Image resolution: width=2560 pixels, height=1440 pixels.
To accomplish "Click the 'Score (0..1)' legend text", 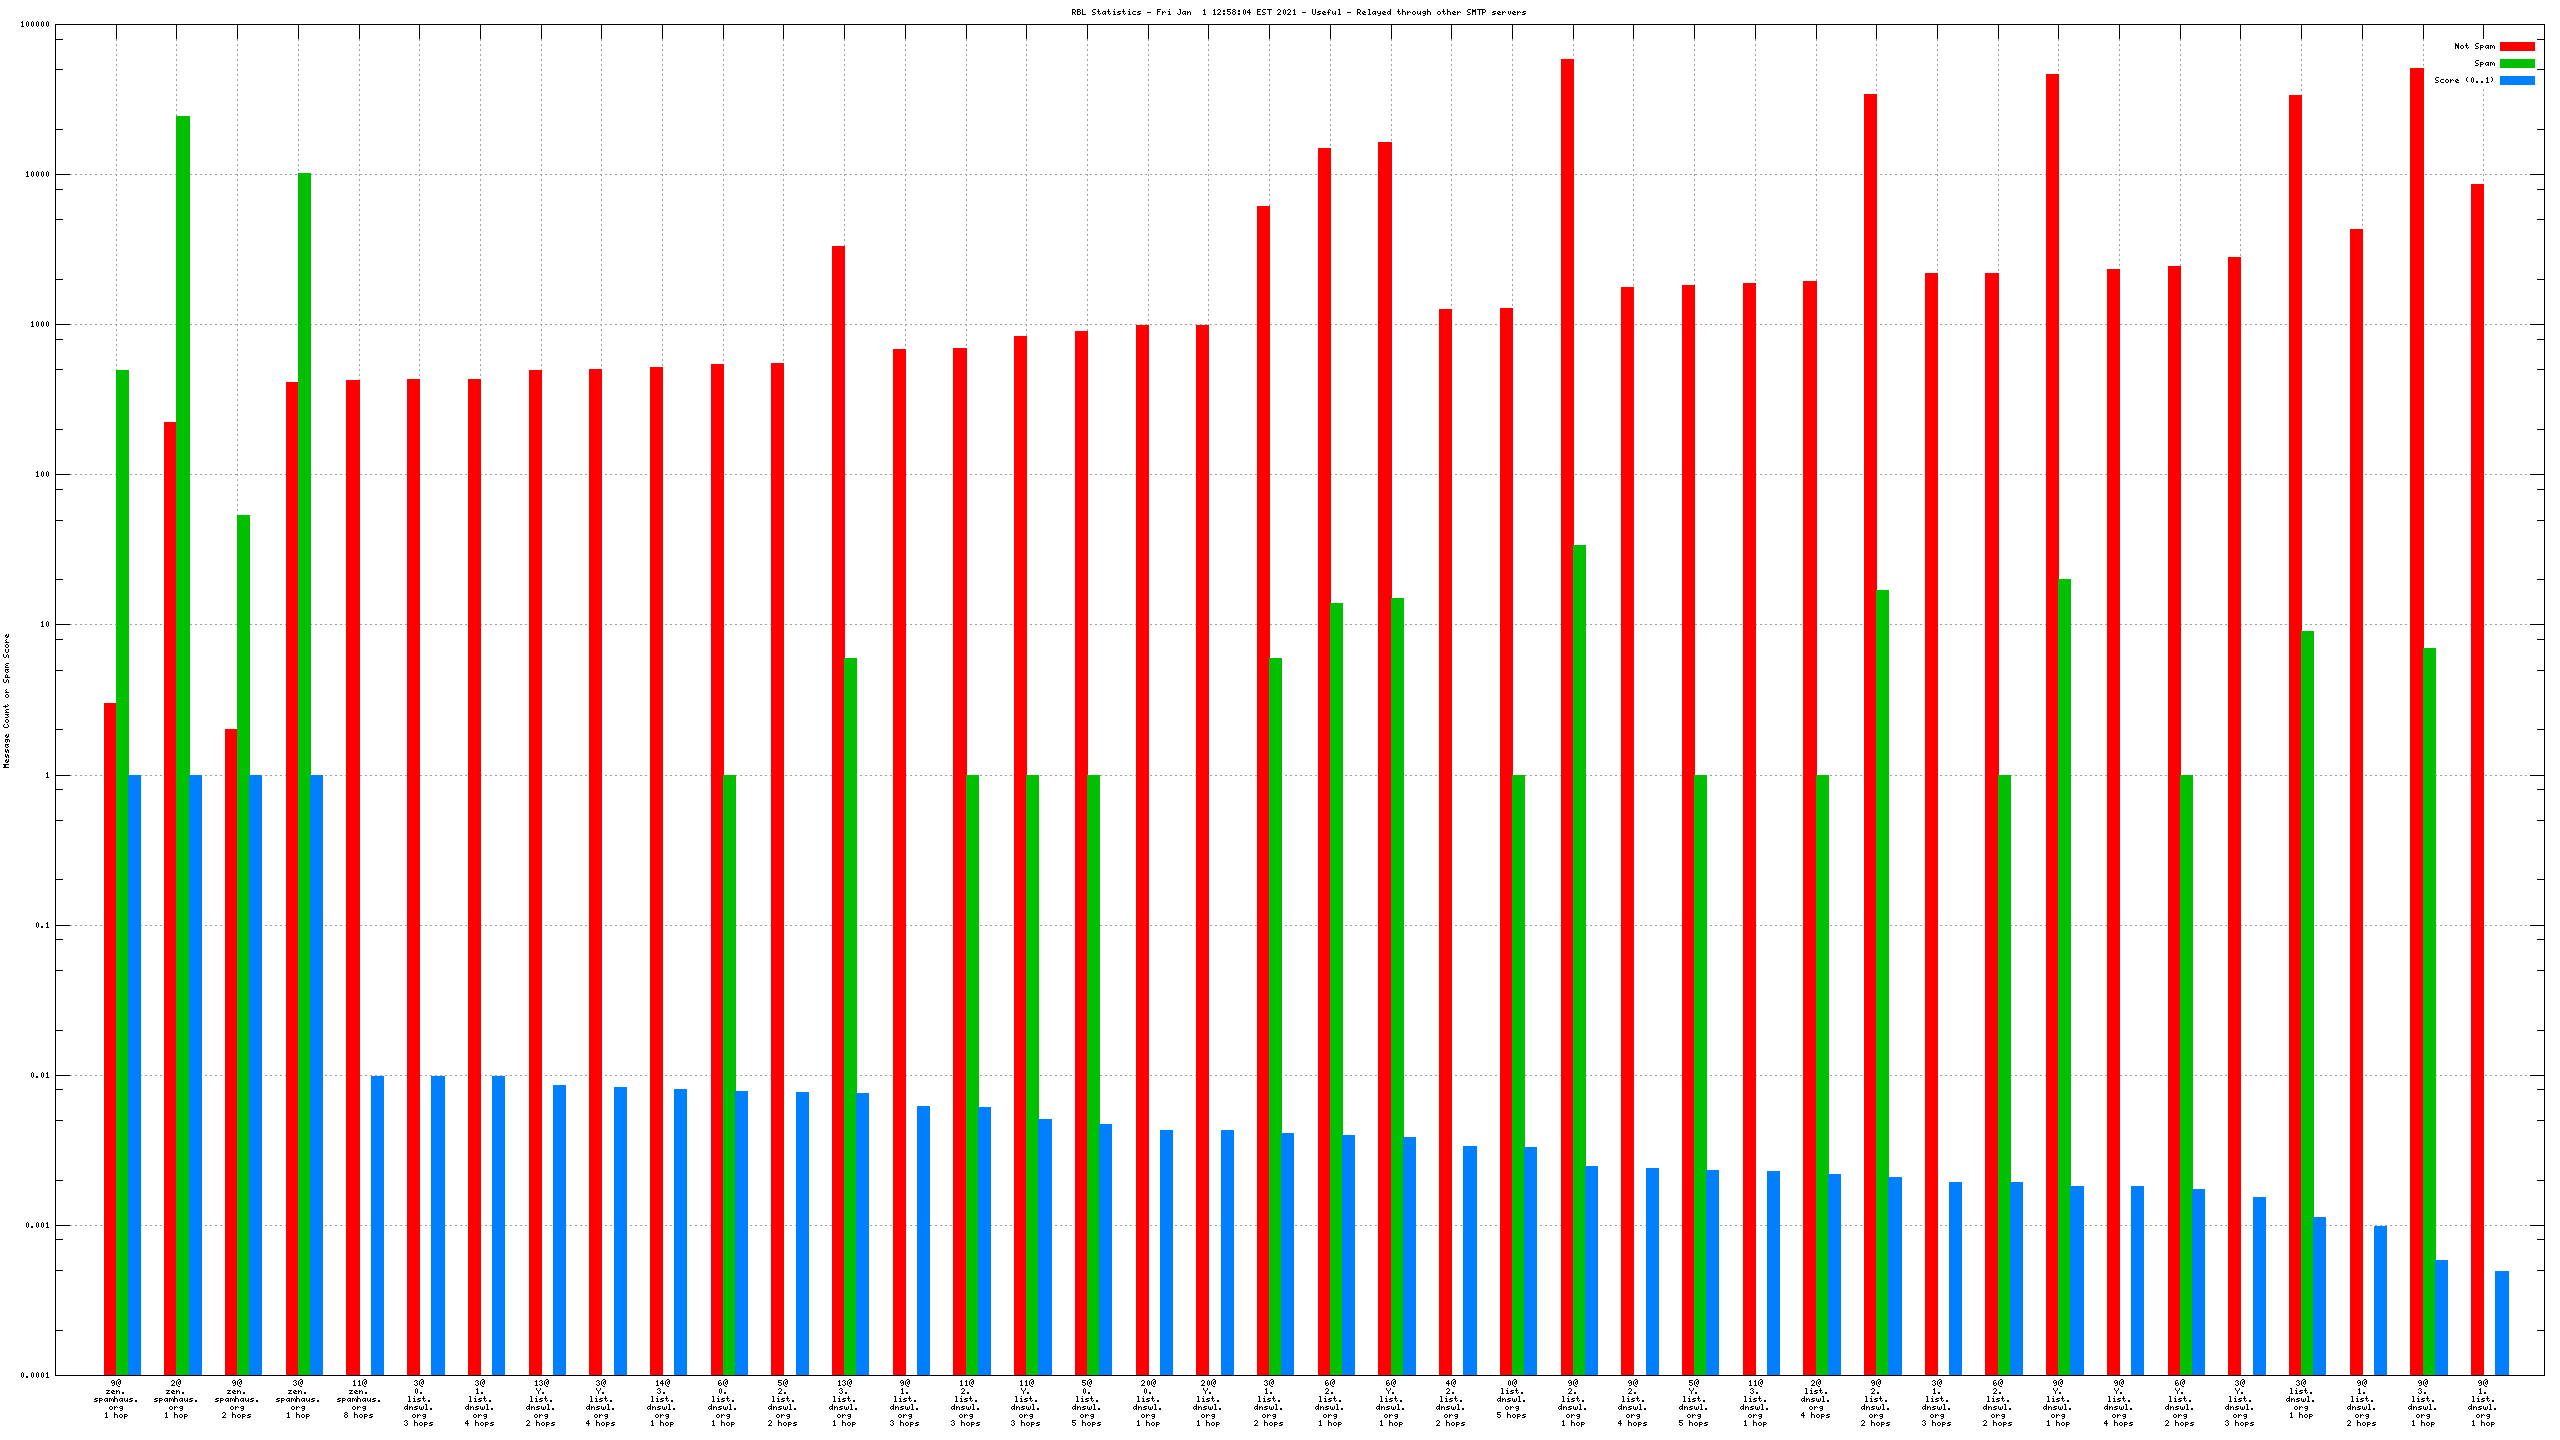I will (2464, 80).
